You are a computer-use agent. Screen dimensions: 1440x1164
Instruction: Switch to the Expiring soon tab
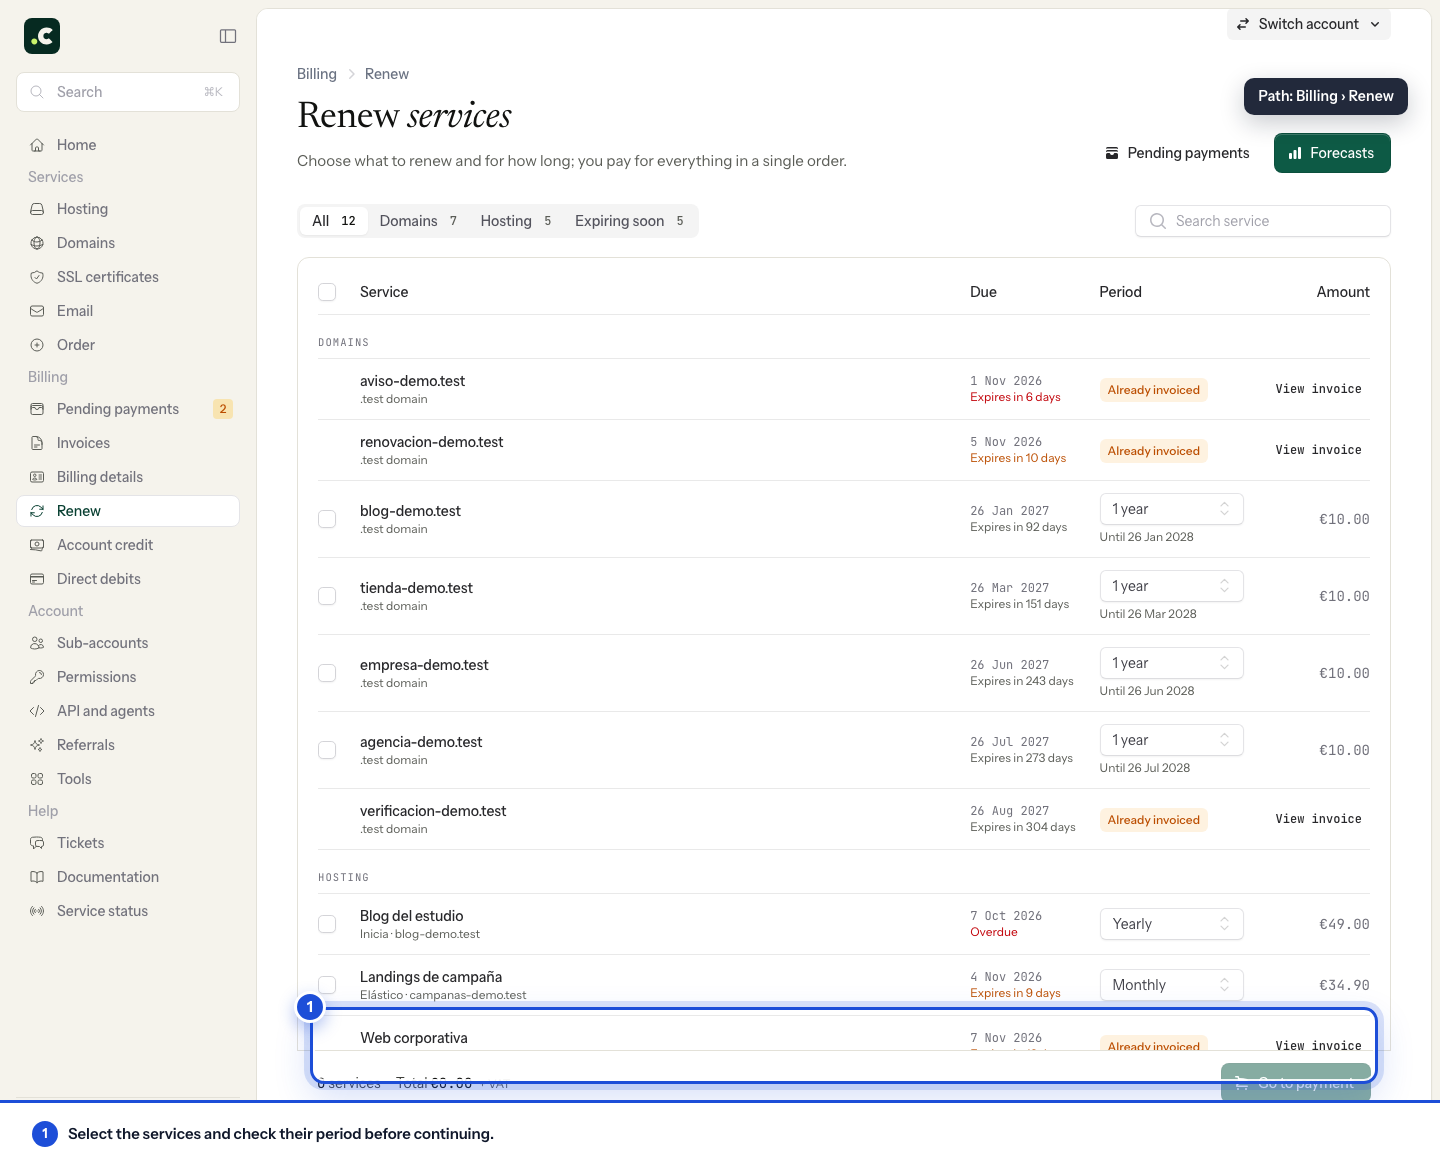[x=629, y=221]
